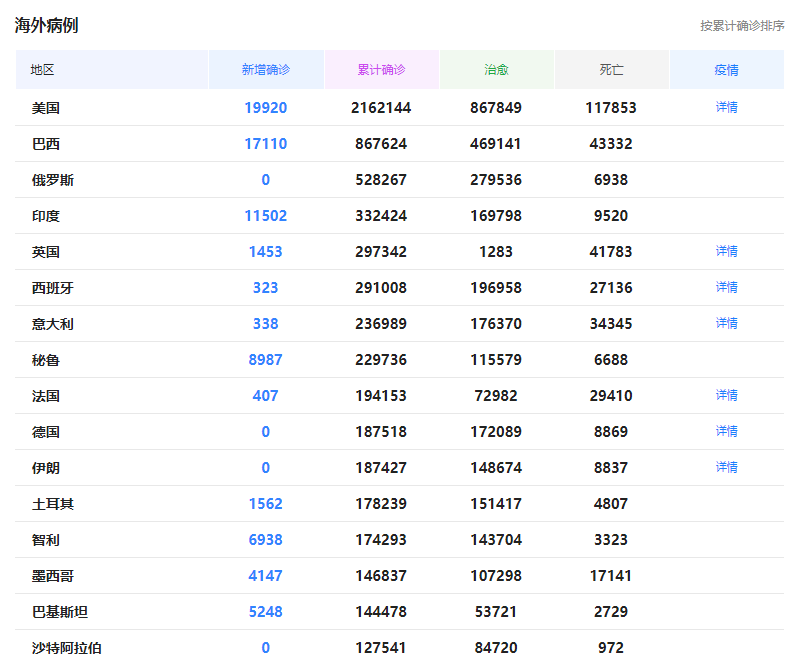796x665 pixels.
Task: Open 详情 link for 美国 row
Action: (x=726, y=108)
